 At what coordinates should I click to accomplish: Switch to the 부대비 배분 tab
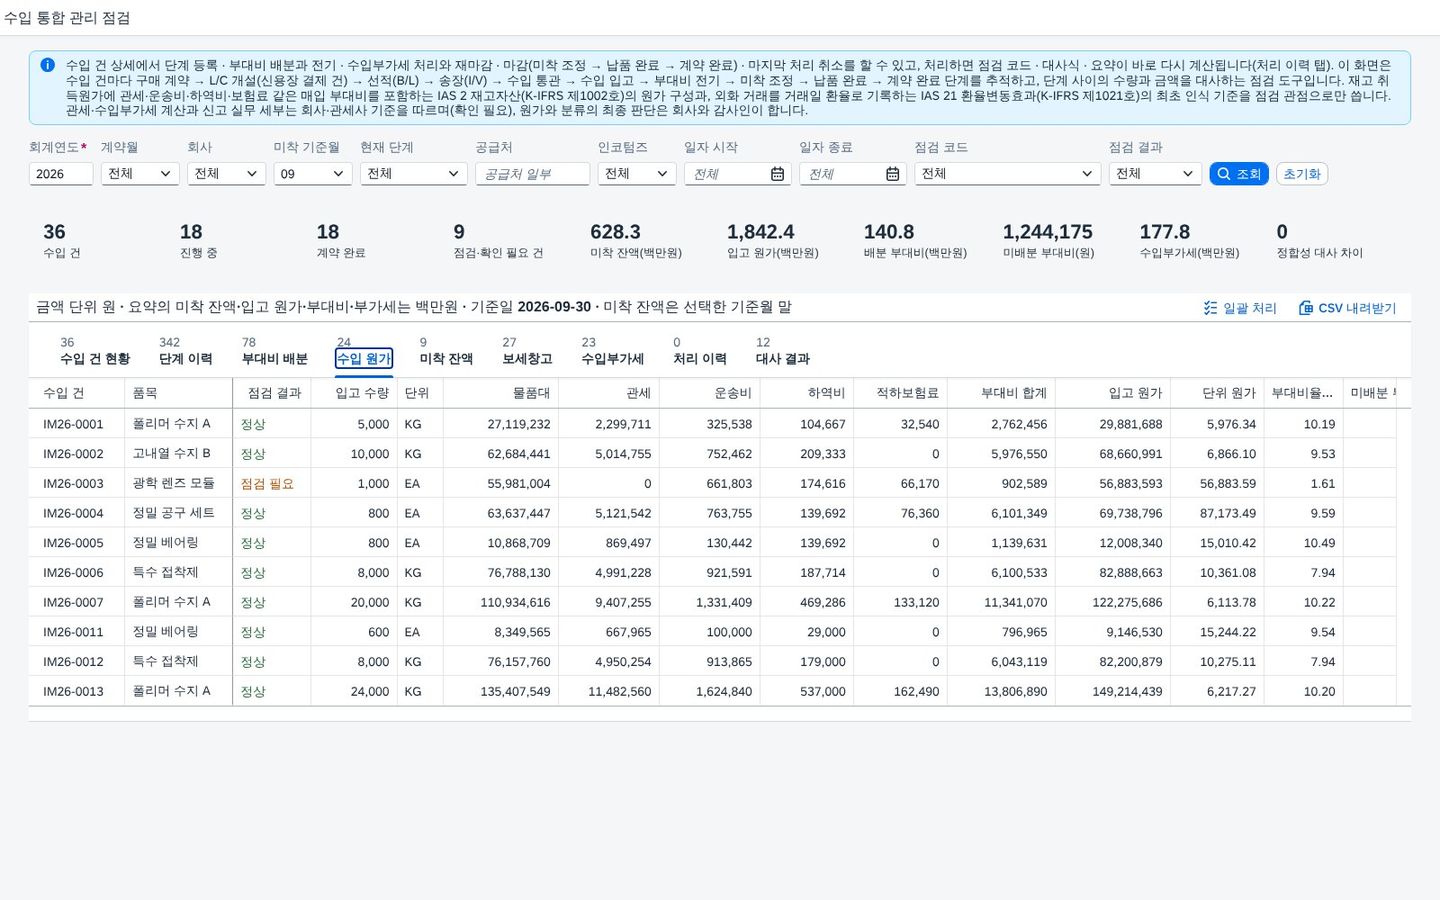(x=275, y=351)
